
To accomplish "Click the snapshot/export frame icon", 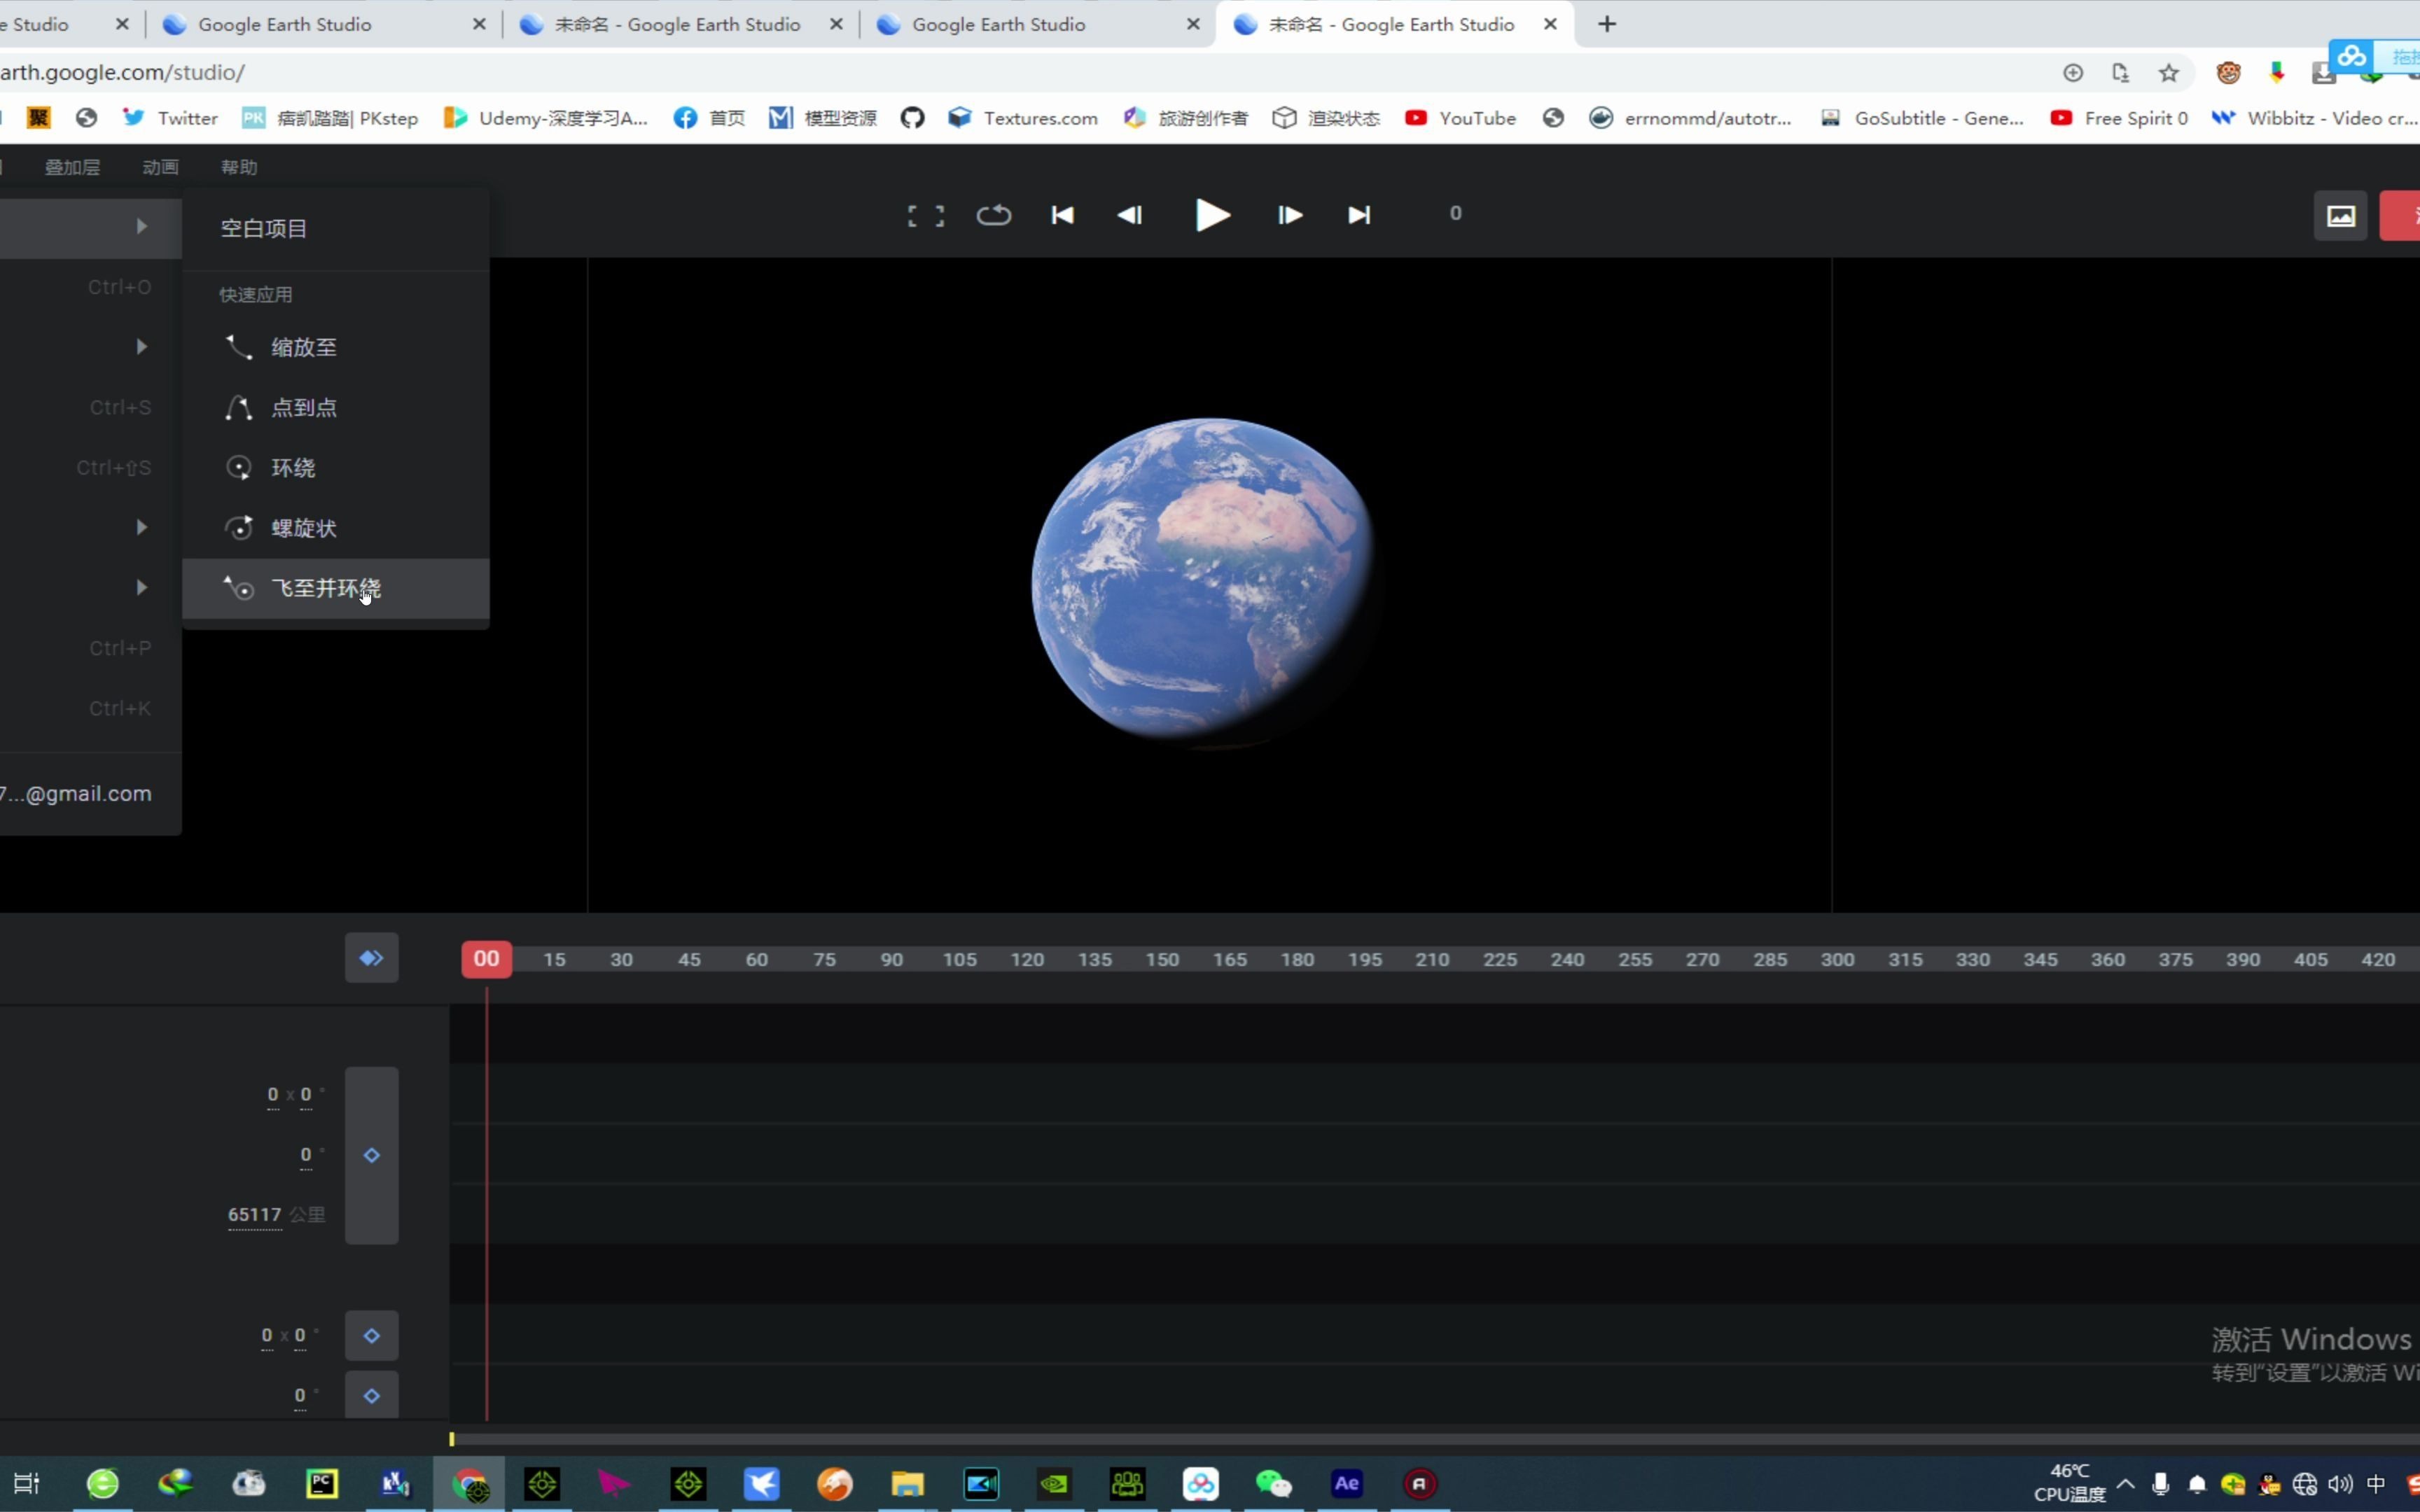I will click(2340, 214).
